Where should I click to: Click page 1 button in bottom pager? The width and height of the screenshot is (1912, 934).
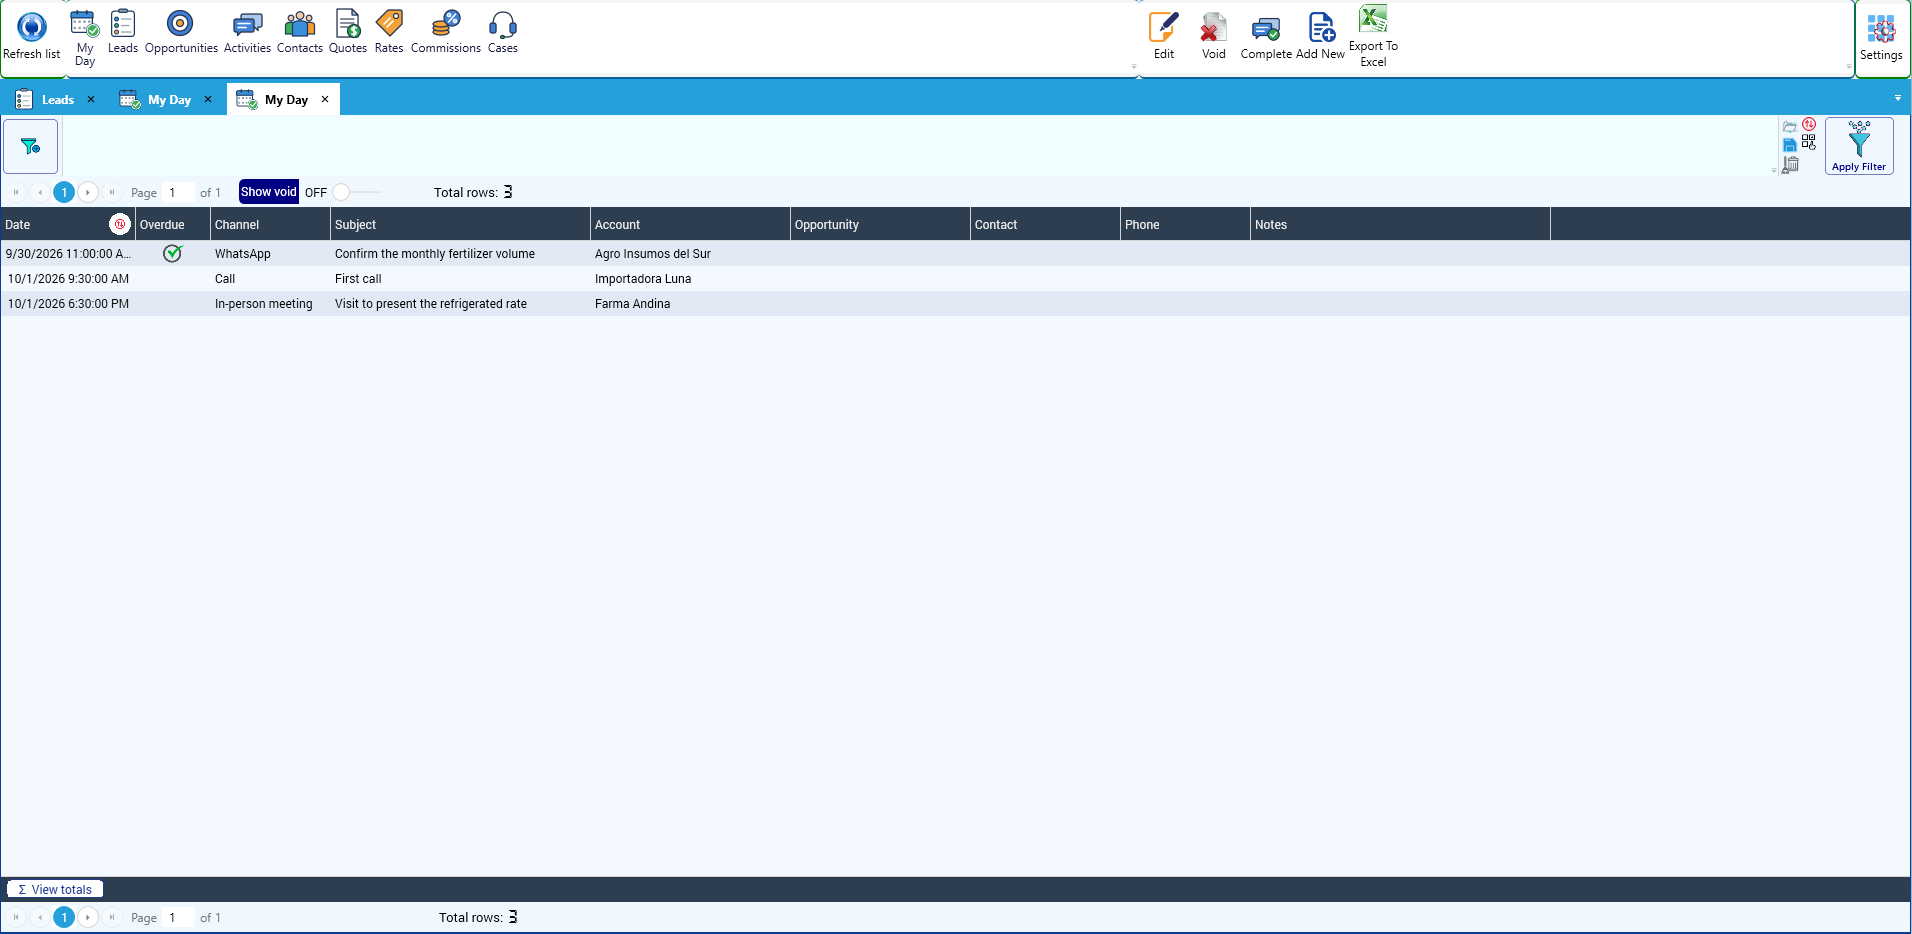[x=64, y=917]
